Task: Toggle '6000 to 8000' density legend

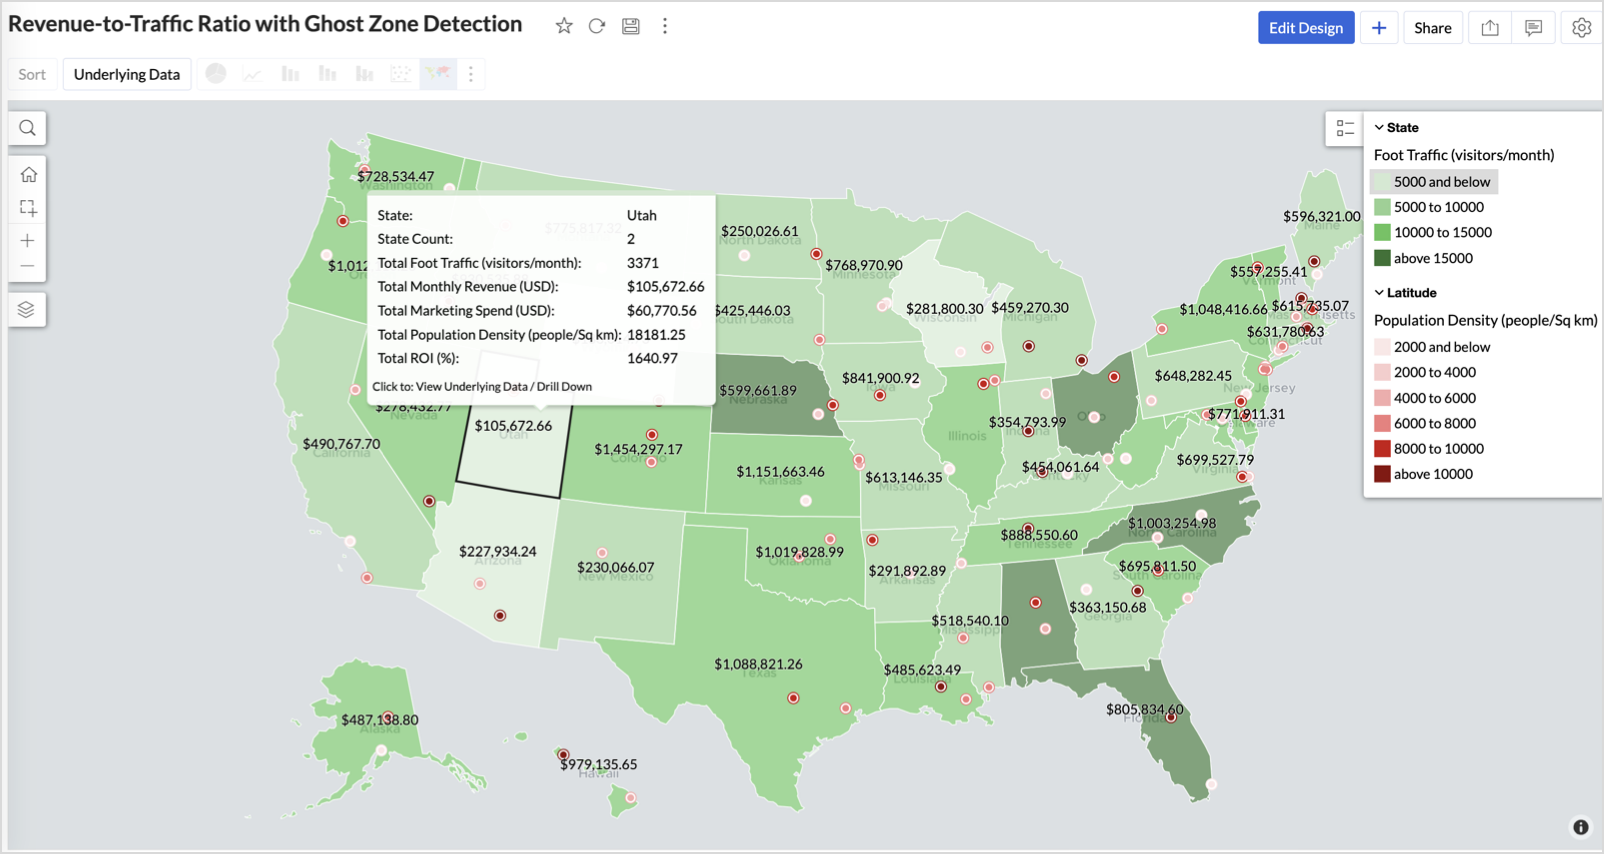Action: click(x=1426, y=423)
